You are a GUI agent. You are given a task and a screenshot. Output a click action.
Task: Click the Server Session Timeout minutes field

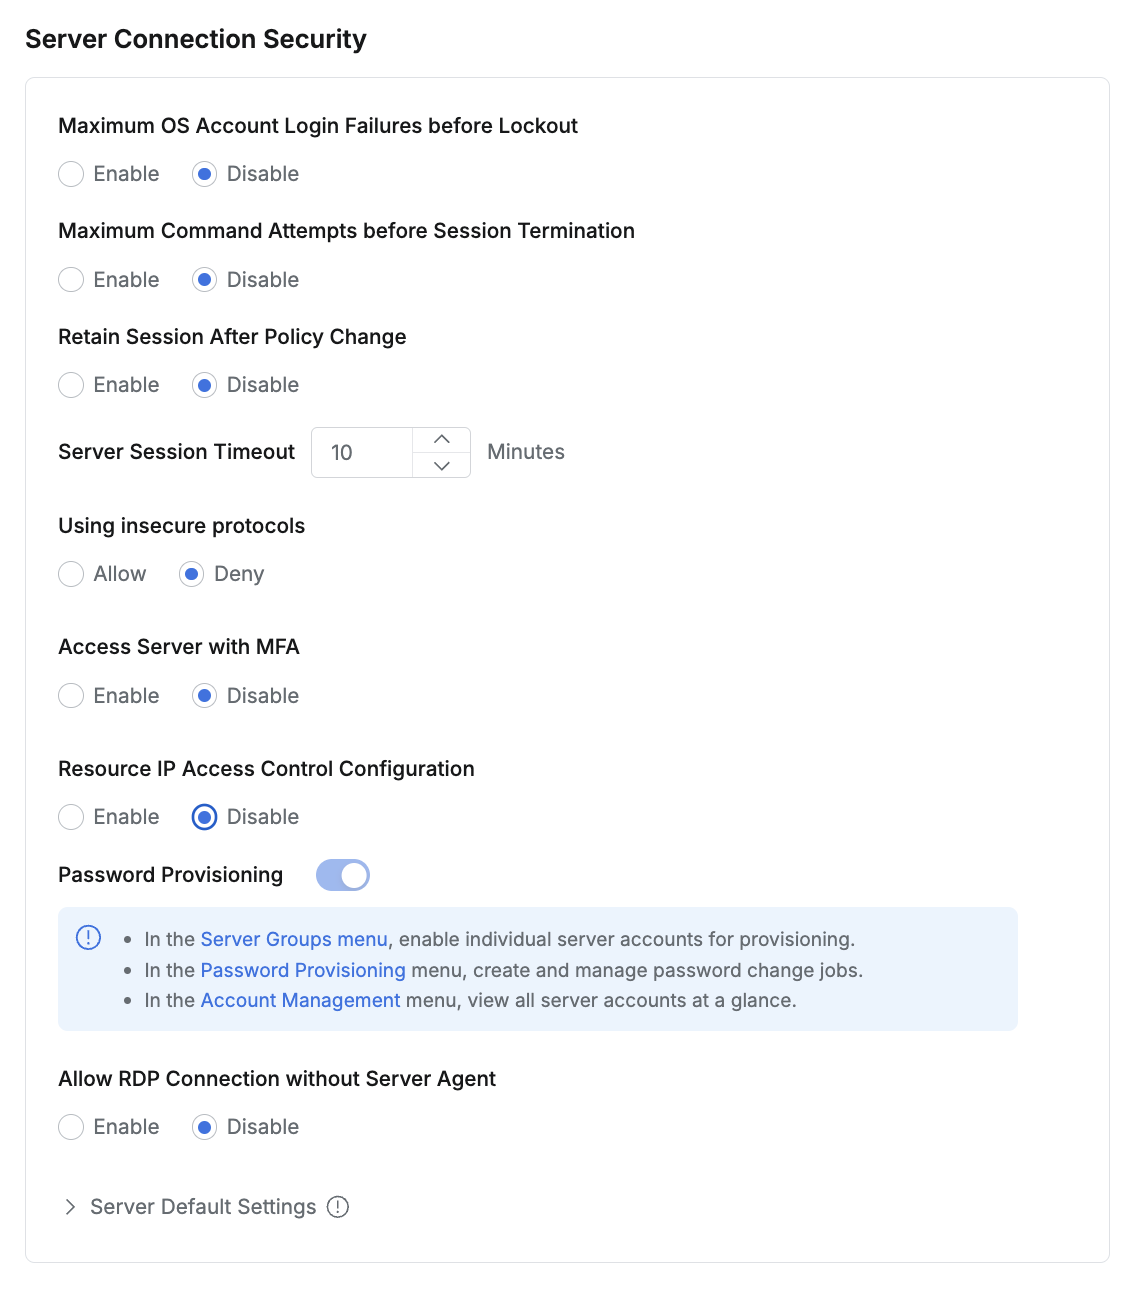362,453
